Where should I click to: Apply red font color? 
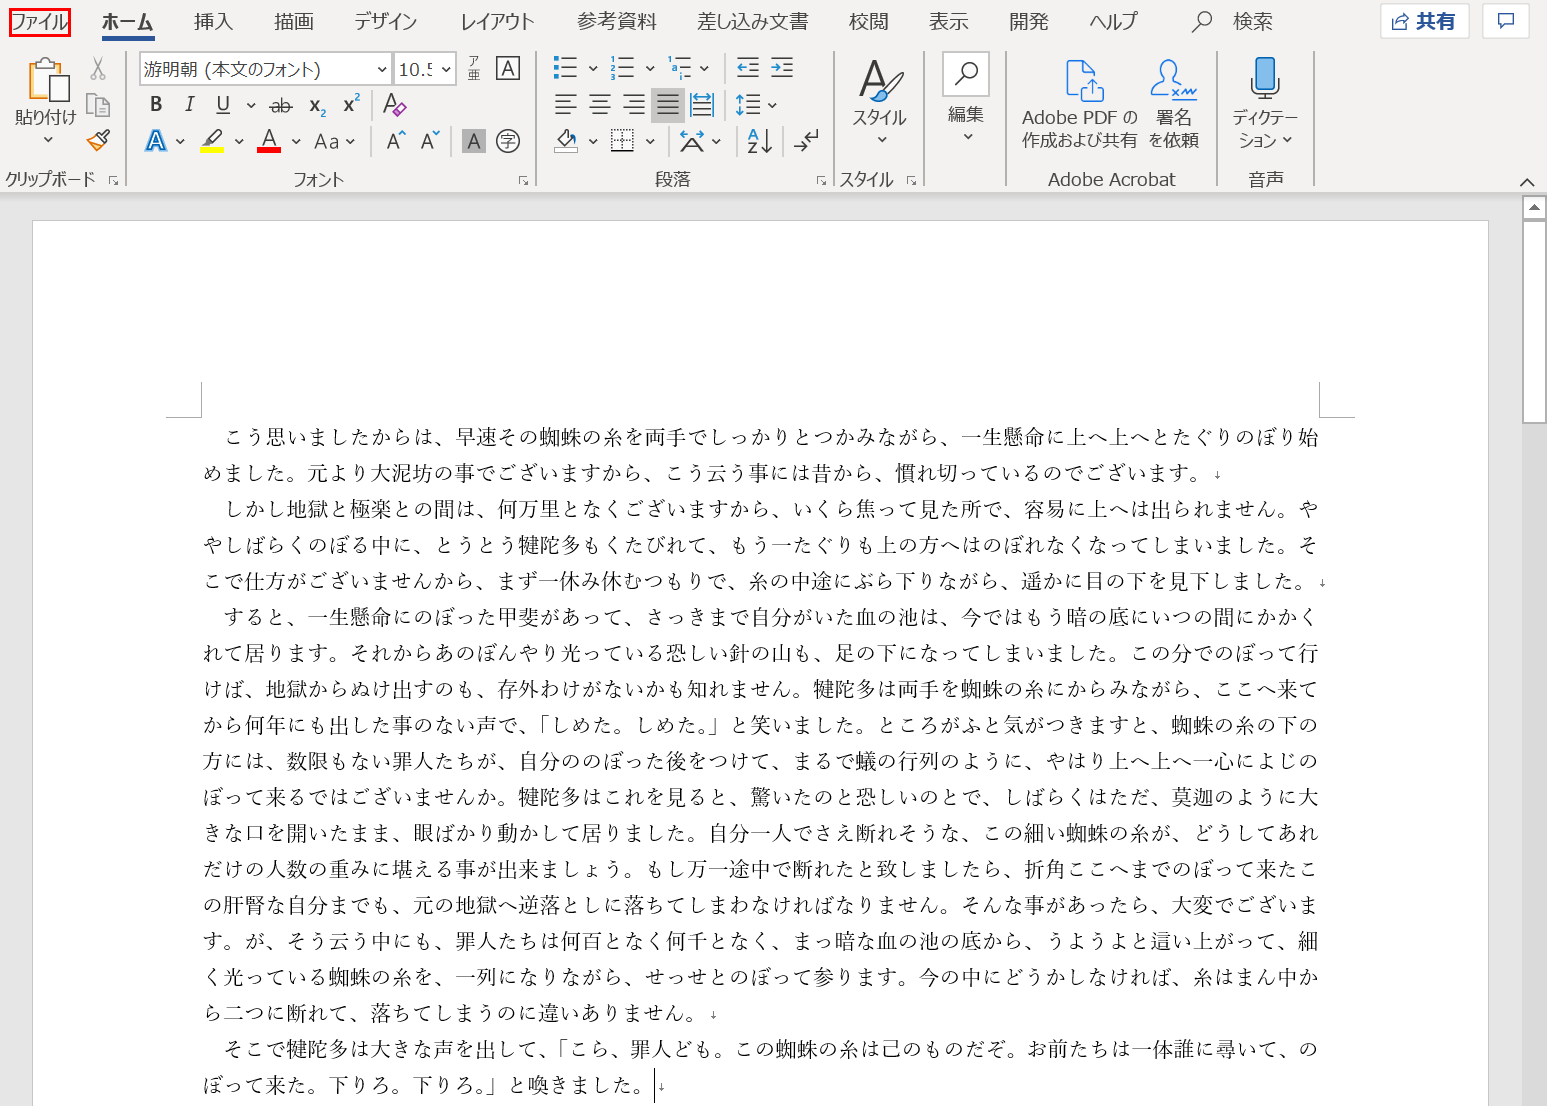[268, 141]
